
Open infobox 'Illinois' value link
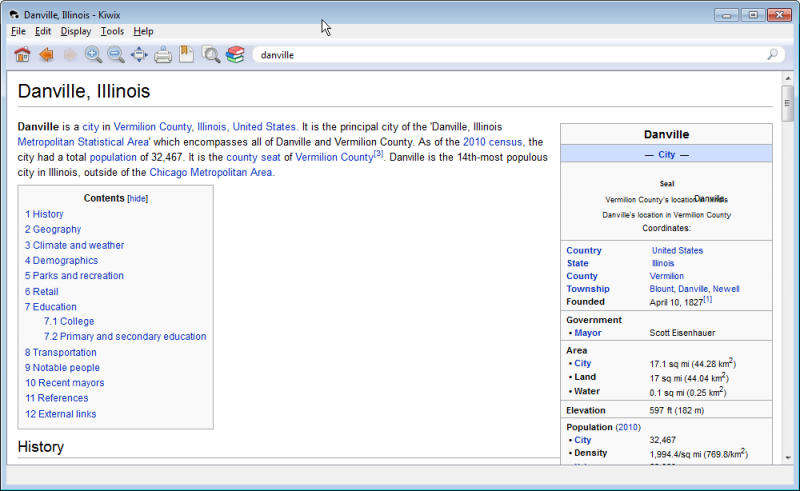tap(663, 263)
